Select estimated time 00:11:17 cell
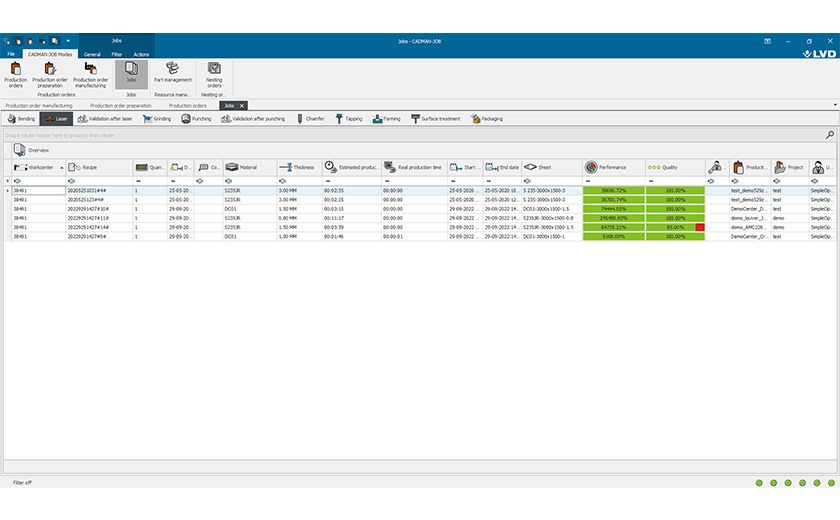 [352, 218]
